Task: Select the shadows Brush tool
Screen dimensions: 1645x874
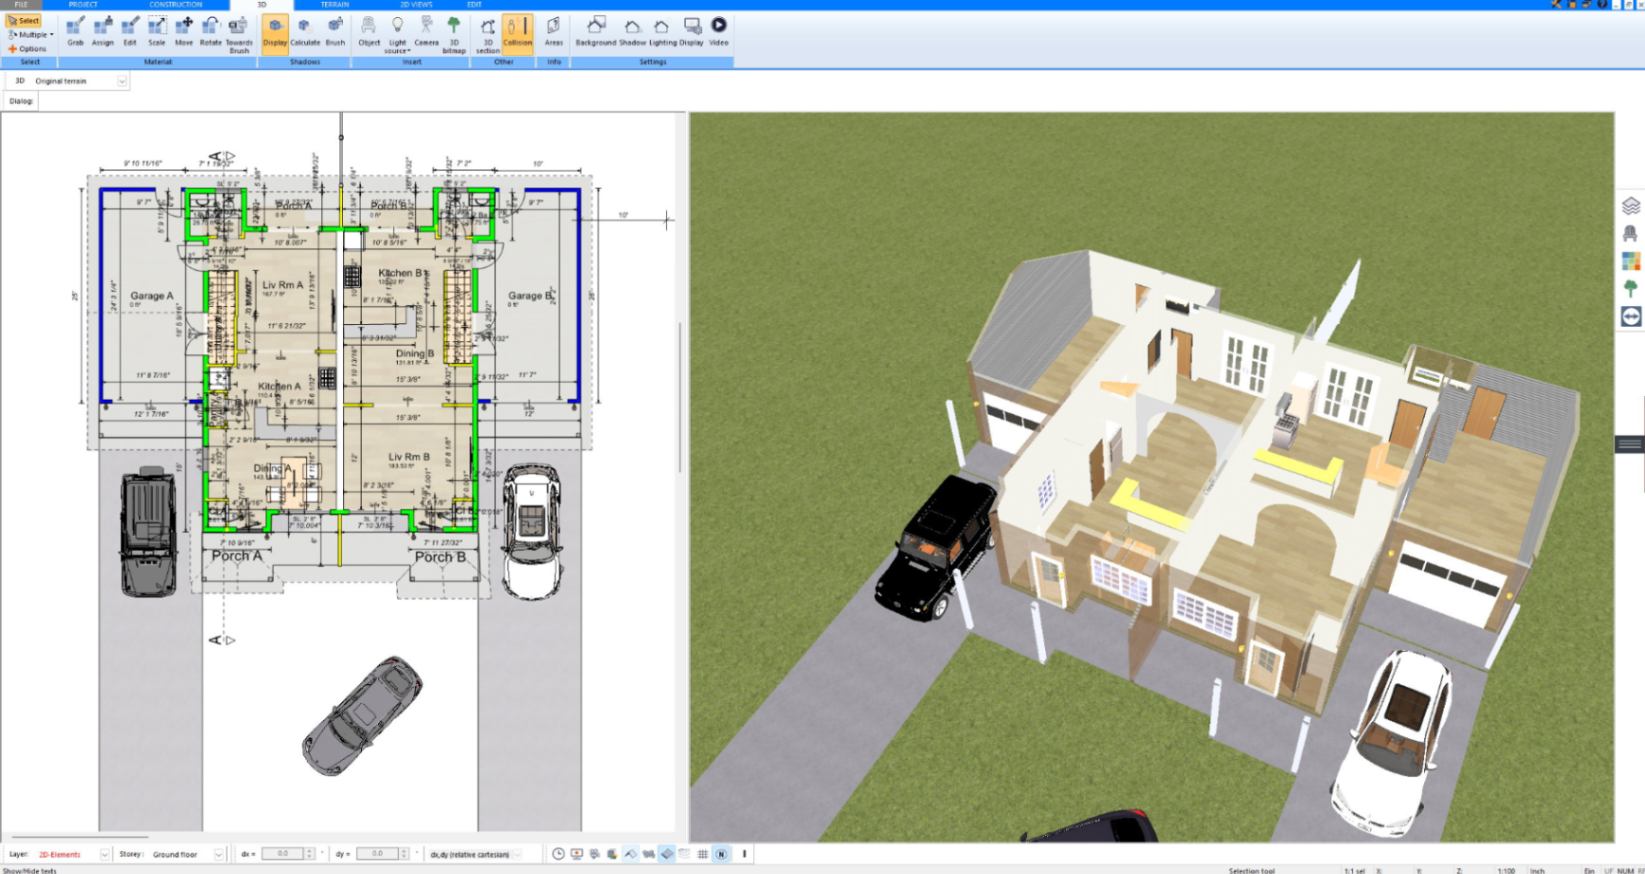Action: point(335,32)
